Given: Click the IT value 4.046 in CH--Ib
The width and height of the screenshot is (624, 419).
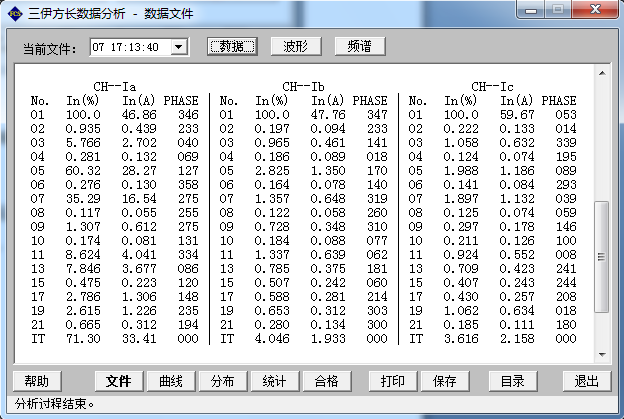Looking at the screenshot, I should (x=272, y=339).
